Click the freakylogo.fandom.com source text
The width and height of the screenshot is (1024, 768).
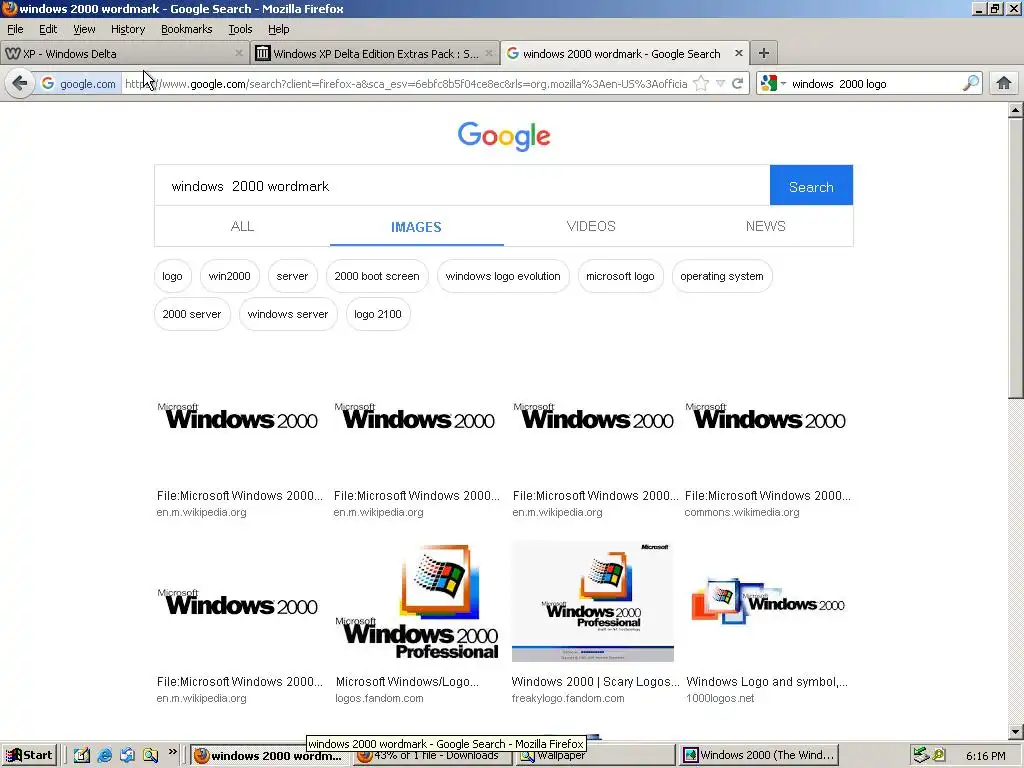(568, 699)
